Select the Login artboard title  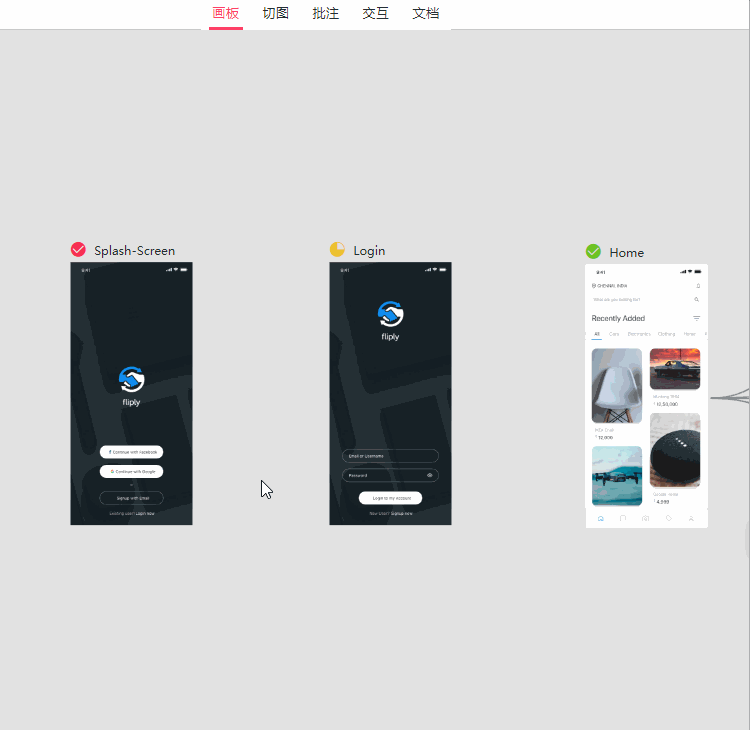tap(369, 251)
